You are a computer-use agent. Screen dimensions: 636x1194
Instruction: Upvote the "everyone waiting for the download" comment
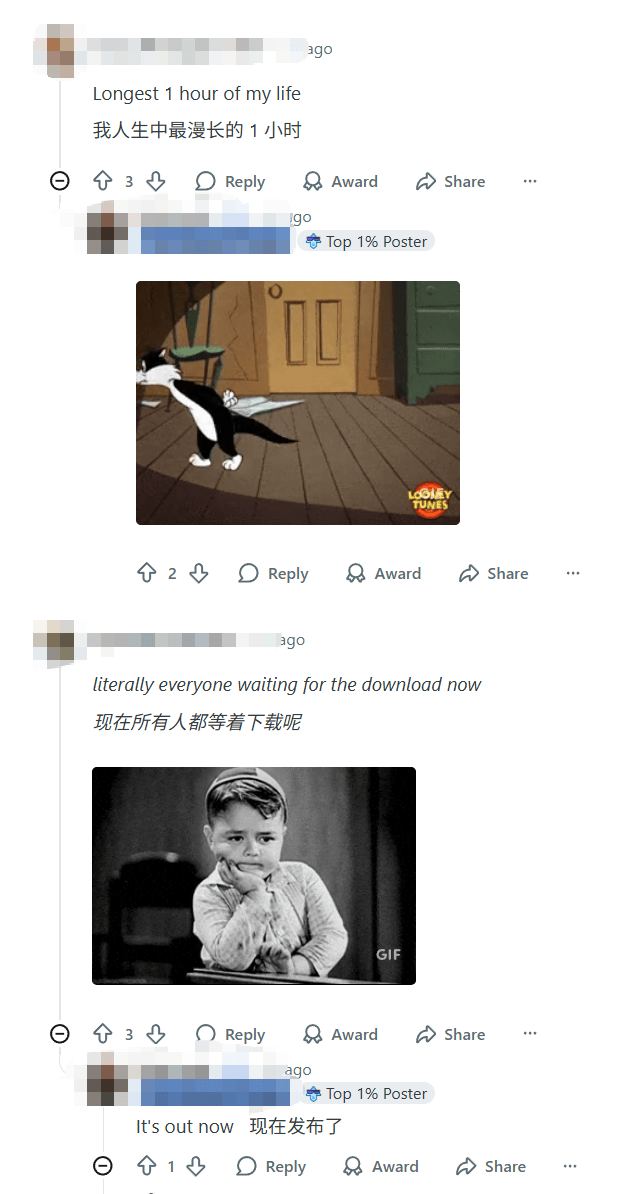[x=103, y=1034]
